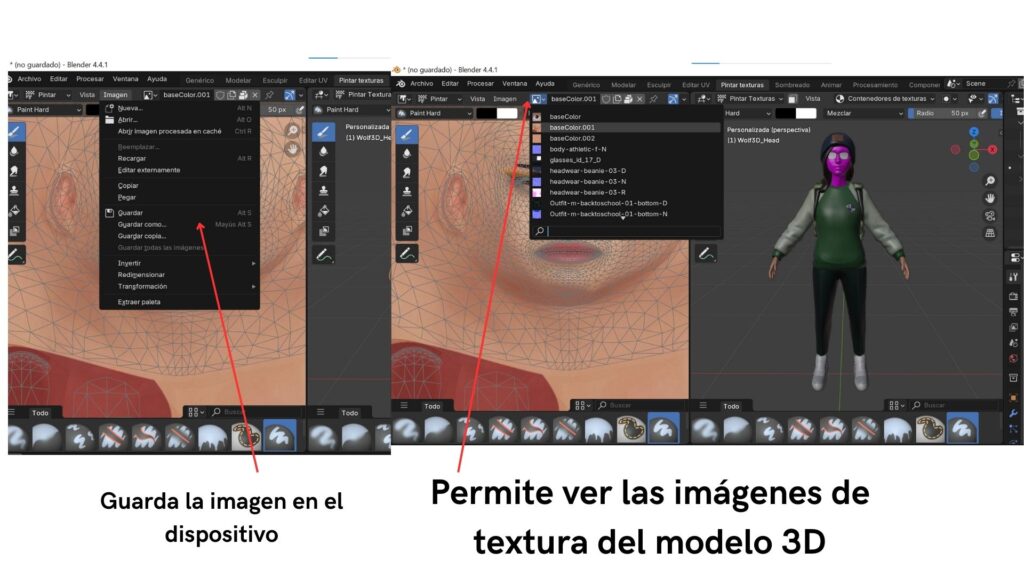1024x576 pixels.
Task: Expand Transformación submenu in Imagen menu
Action: pyautogui.click(x=180, y=287)
